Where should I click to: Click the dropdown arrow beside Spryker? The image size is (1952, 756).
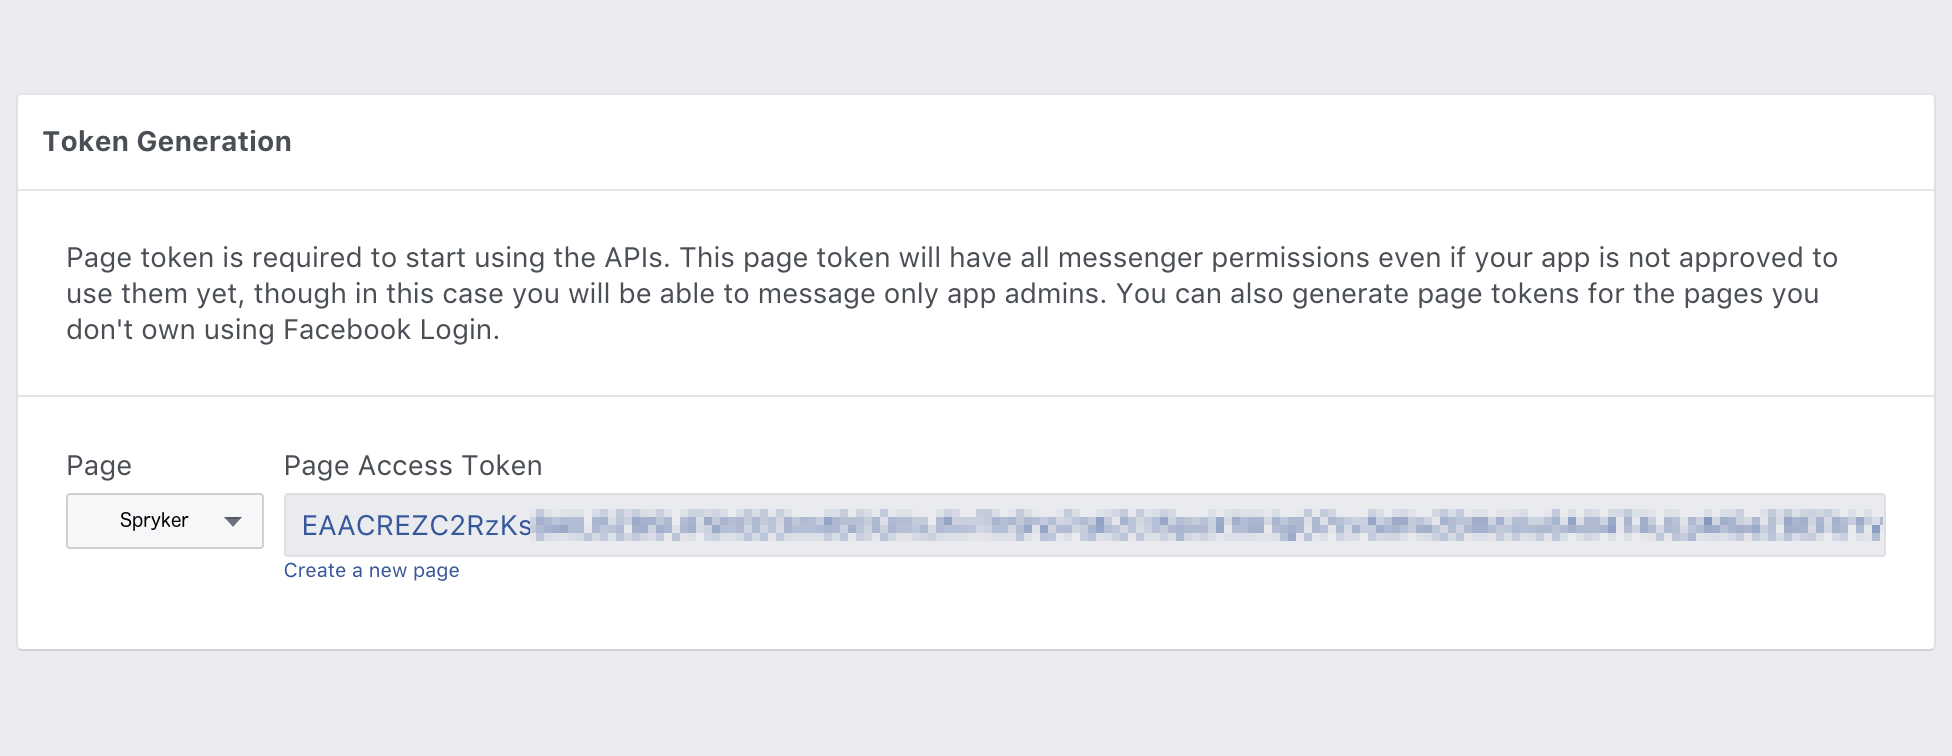[x=233, y=521]
